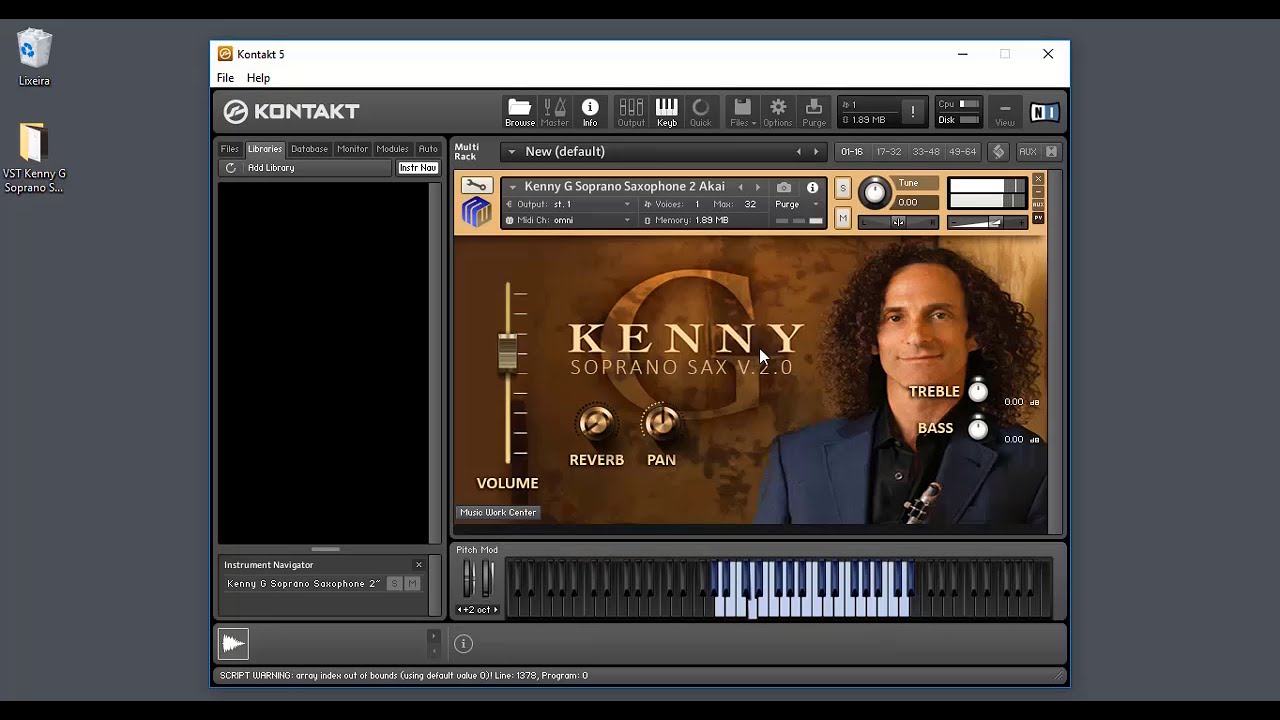
Task: Show instrument info 'i' icon
Action: tap(813, 187)
